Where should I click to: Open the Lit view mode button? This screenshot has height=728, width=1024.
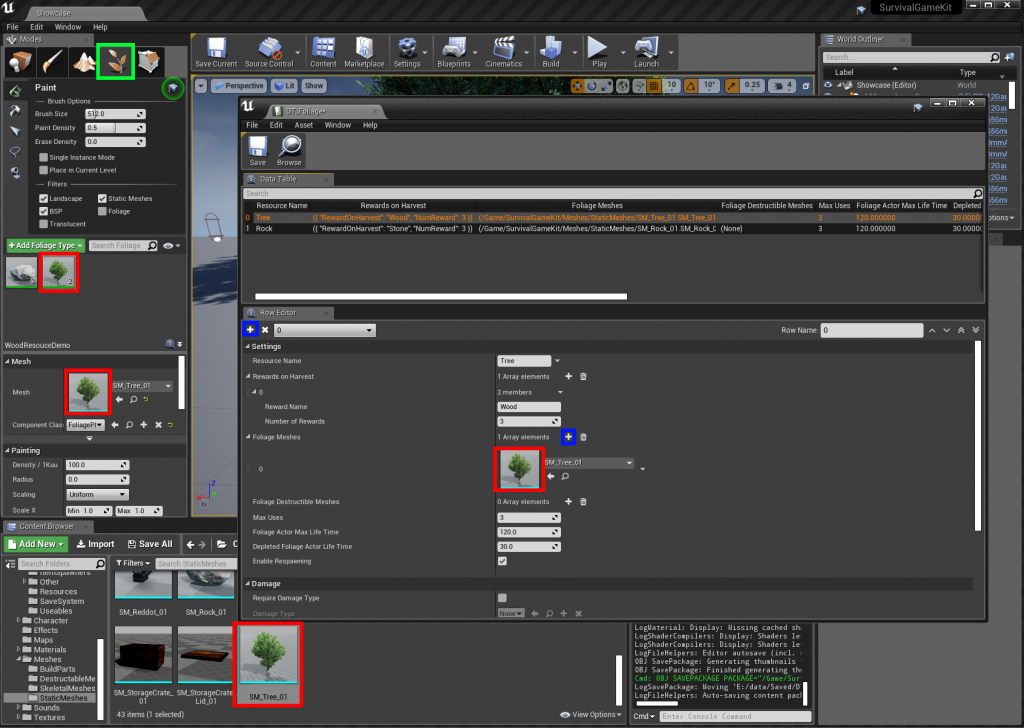[x=284, y=86]
